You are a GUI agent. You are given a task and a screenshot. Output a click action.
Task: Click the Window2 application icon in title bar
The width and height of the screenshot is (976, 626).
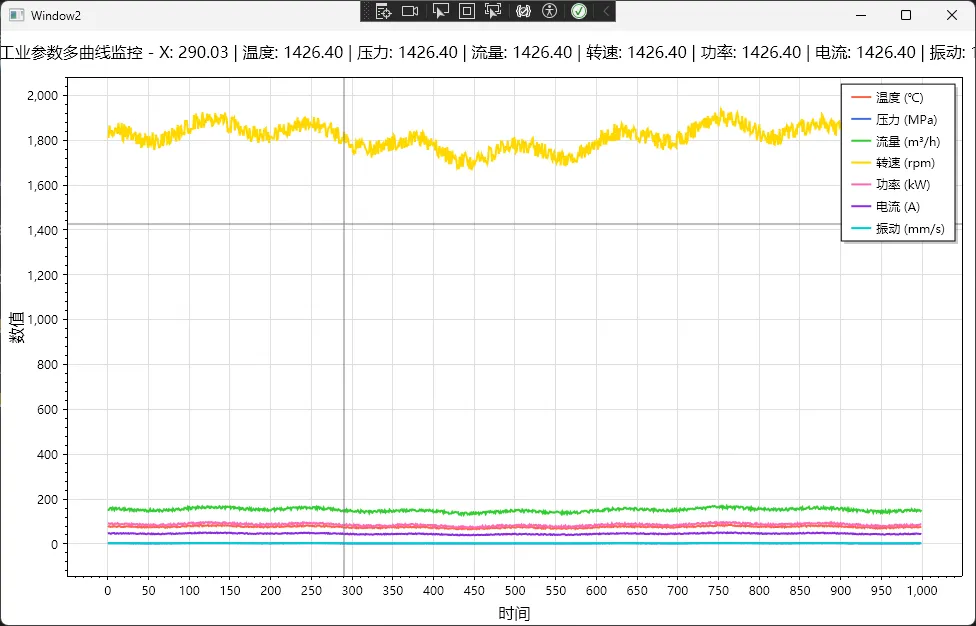tap(16, 15)
